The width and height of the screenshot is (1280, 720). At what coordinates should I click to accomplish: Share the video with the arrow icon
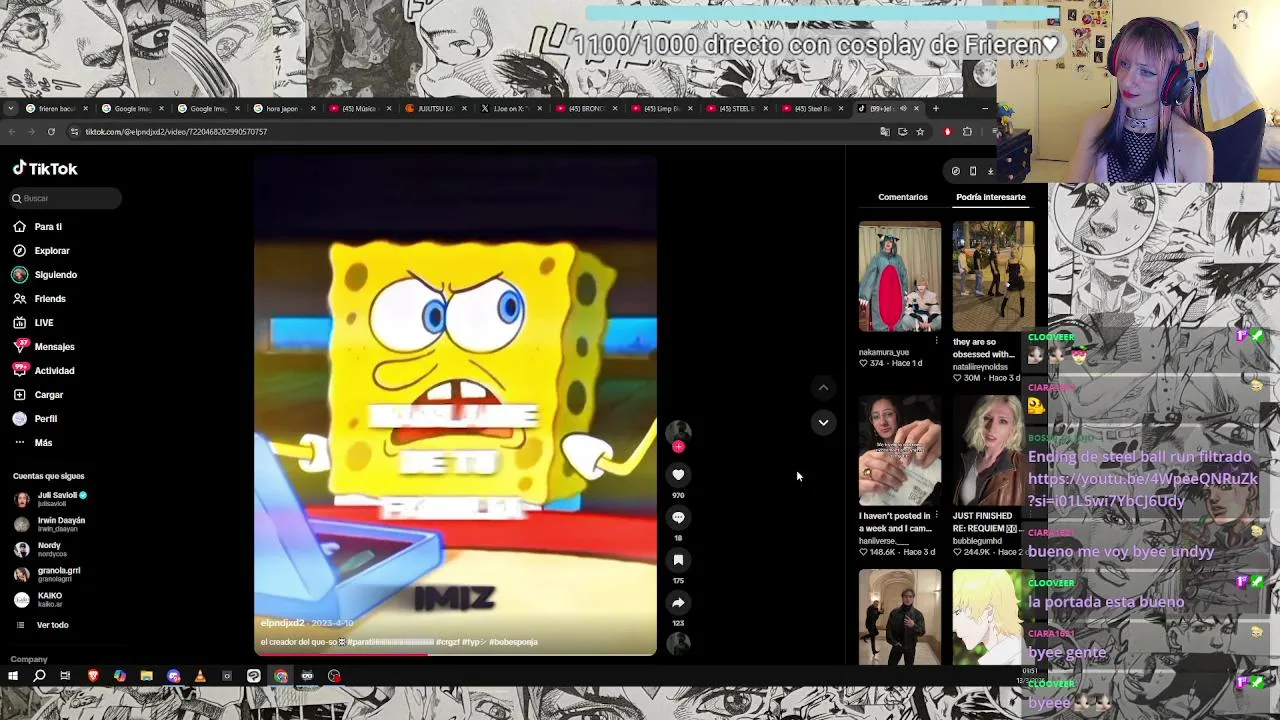coord(678,603)
